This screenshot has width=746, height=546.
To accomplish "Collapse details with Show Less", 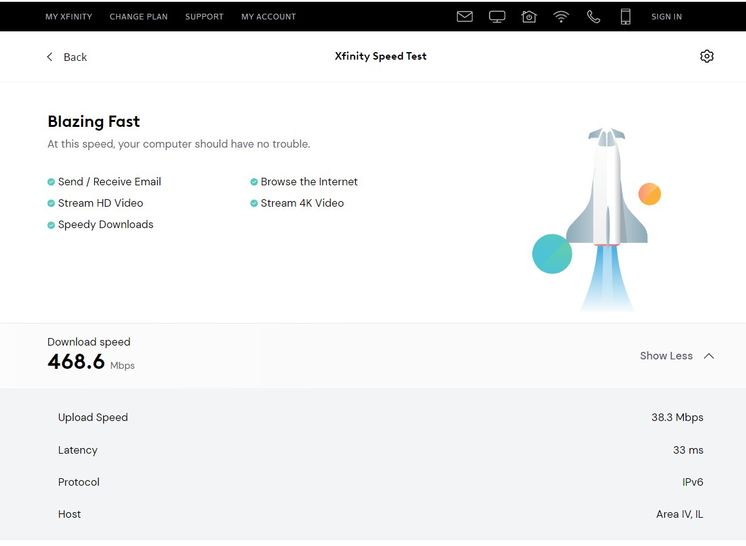I will [x=666, y=356].
